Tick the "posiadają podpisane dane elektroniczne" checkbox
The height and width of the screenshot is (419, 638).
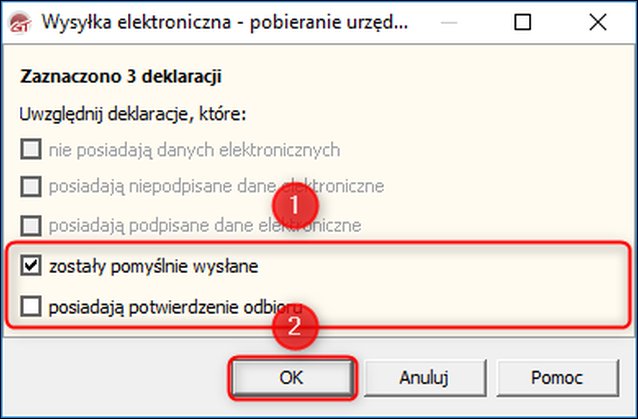click(x=31, y=225)
